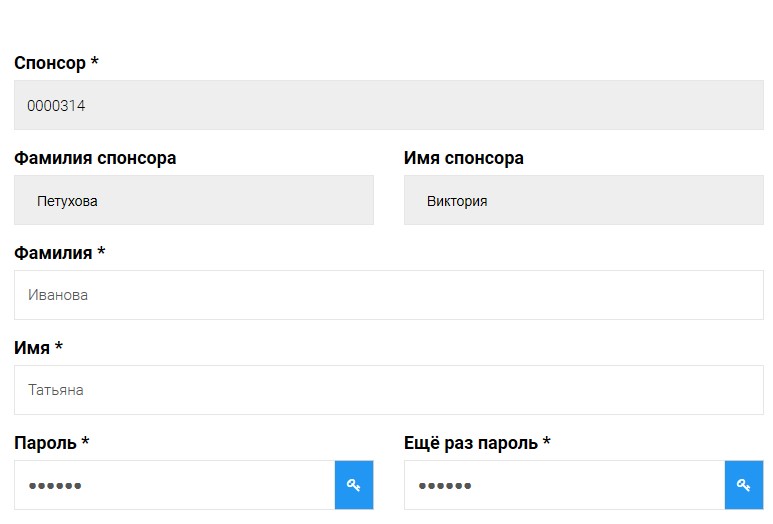Image resolution: width=773 pixels, height=524 pixels.
Task: Select the Фамилия спонсора field with Петухова
Action: point(194,200)
